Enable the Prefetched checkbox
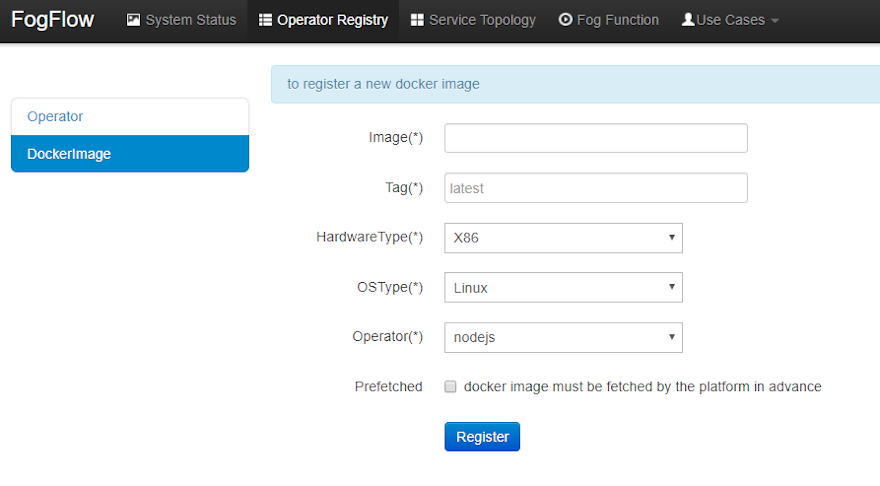Viewport: 880px width, 486px height. click(x=451, y=387)
